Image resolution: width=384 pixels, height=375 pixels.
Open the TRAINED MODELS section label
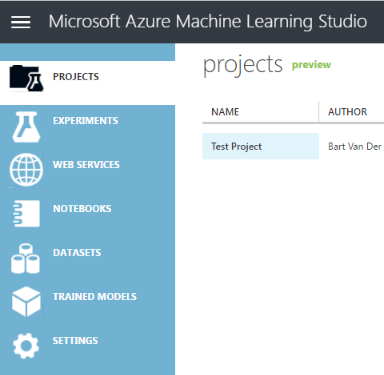95,296
